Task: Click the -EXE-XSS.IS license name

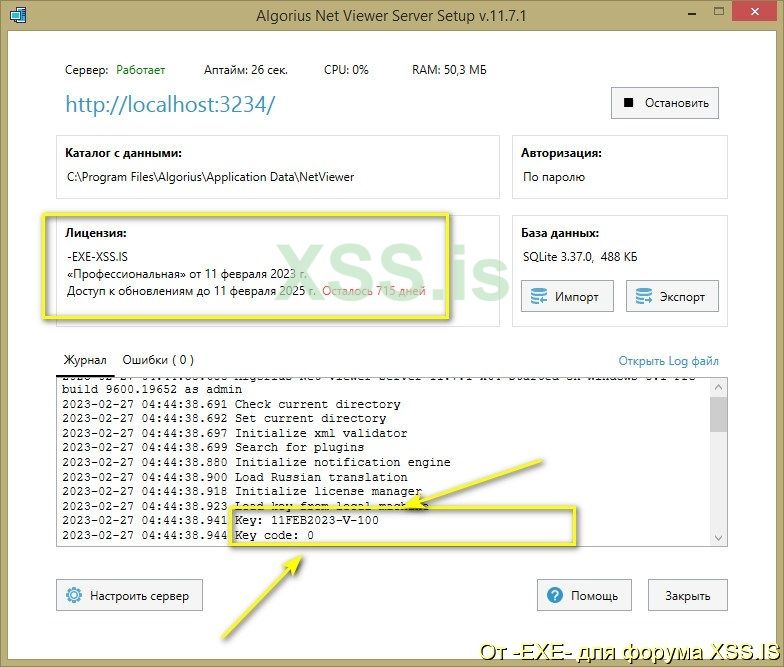Action: 98,257
